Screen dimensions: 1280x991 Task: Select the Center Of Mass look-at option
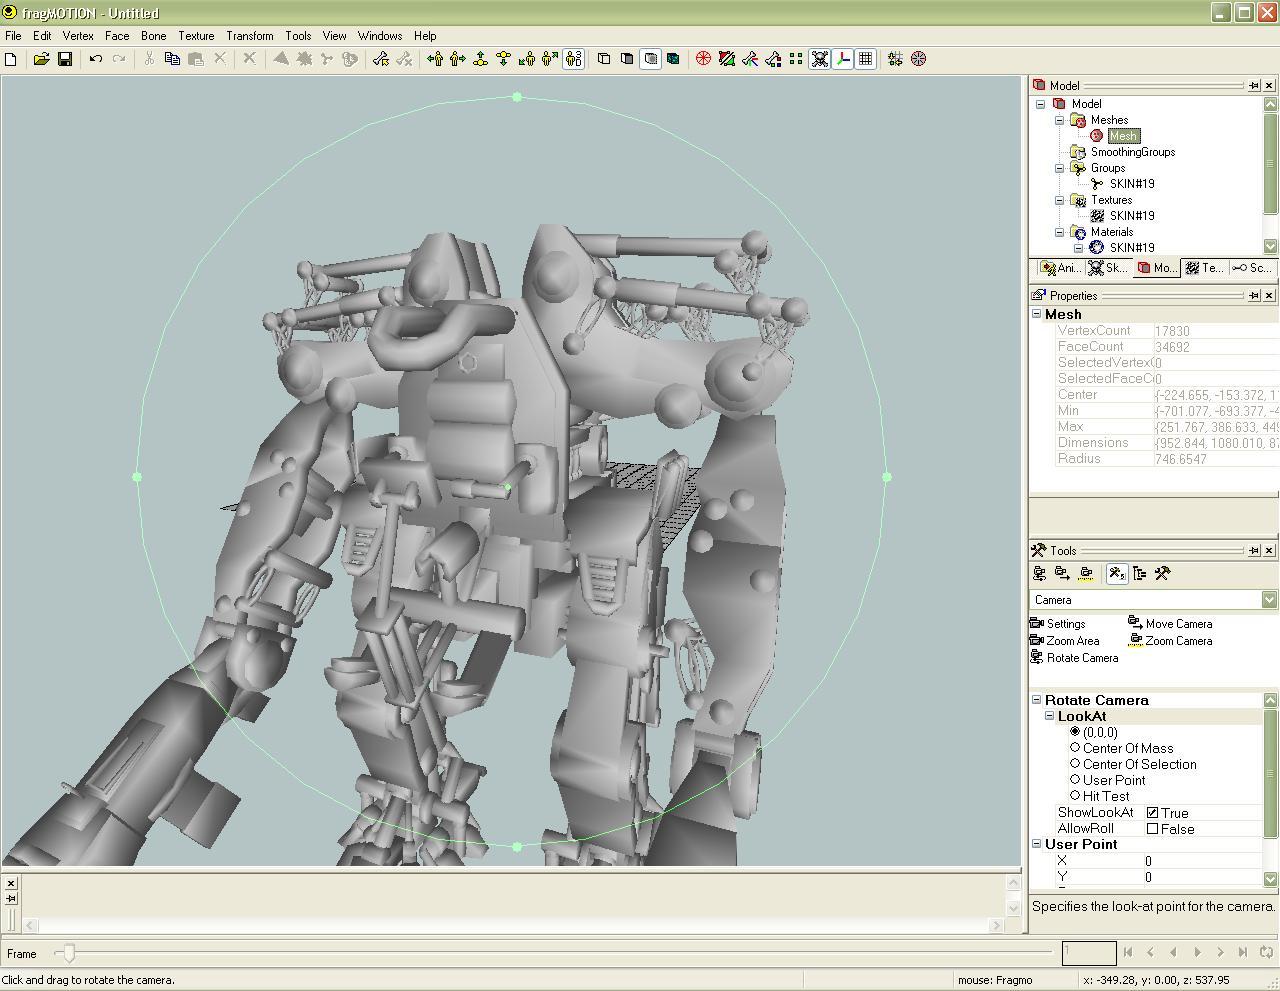(x=1077, y=748)
